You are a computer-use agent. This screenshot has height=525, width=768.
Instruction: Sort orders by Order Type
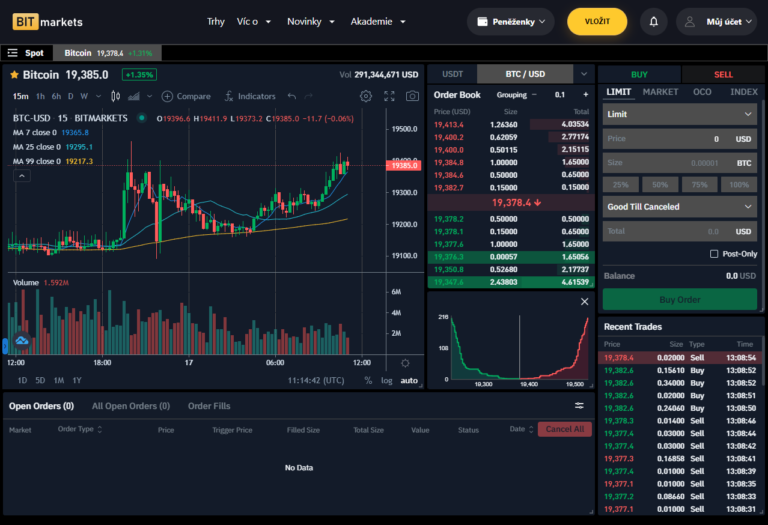point(80,429)
